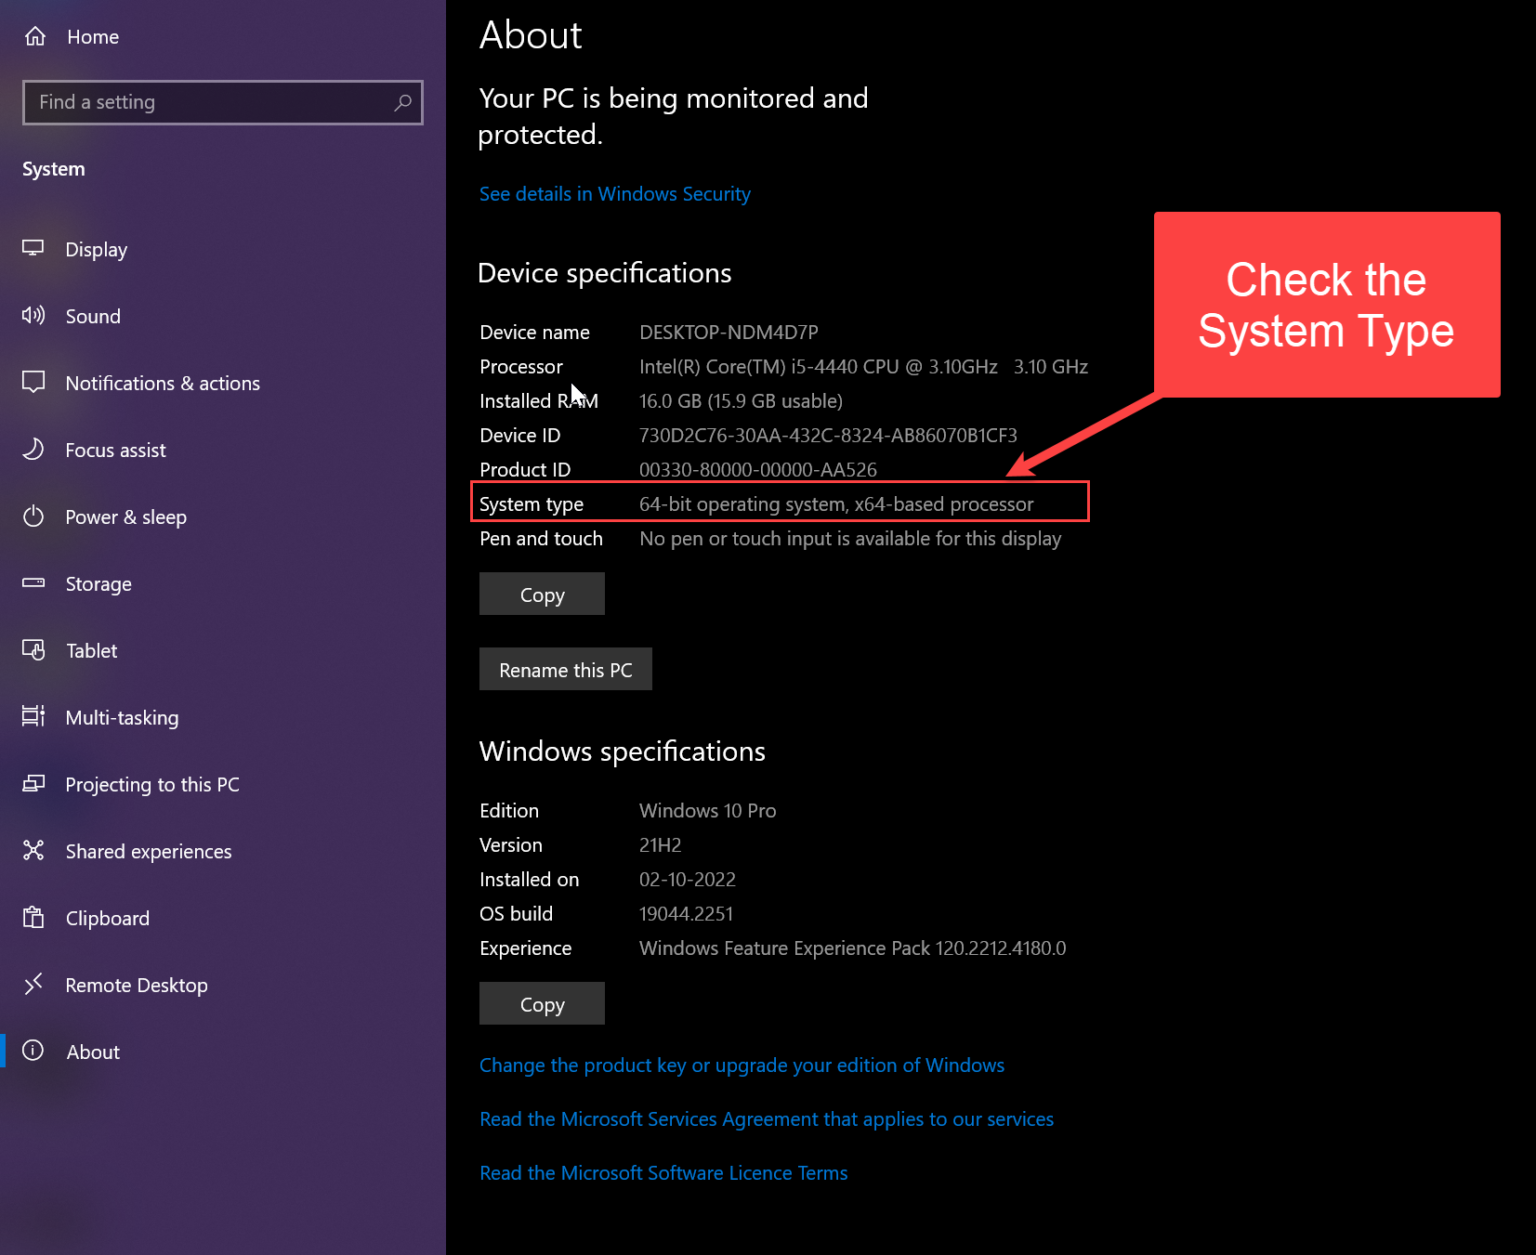Click the Notifications & actions bell icon
1536x1255 pixels.
[33, 382]
